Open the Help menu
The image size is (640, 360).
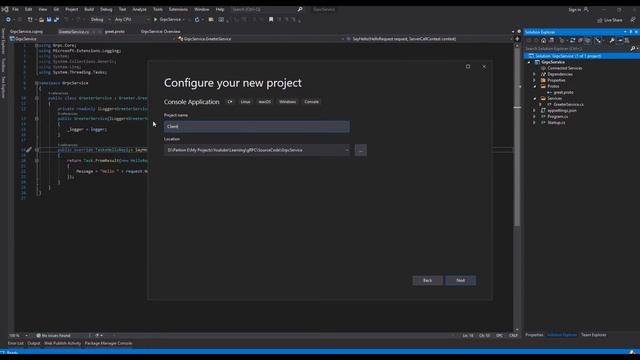coord(220,9)
